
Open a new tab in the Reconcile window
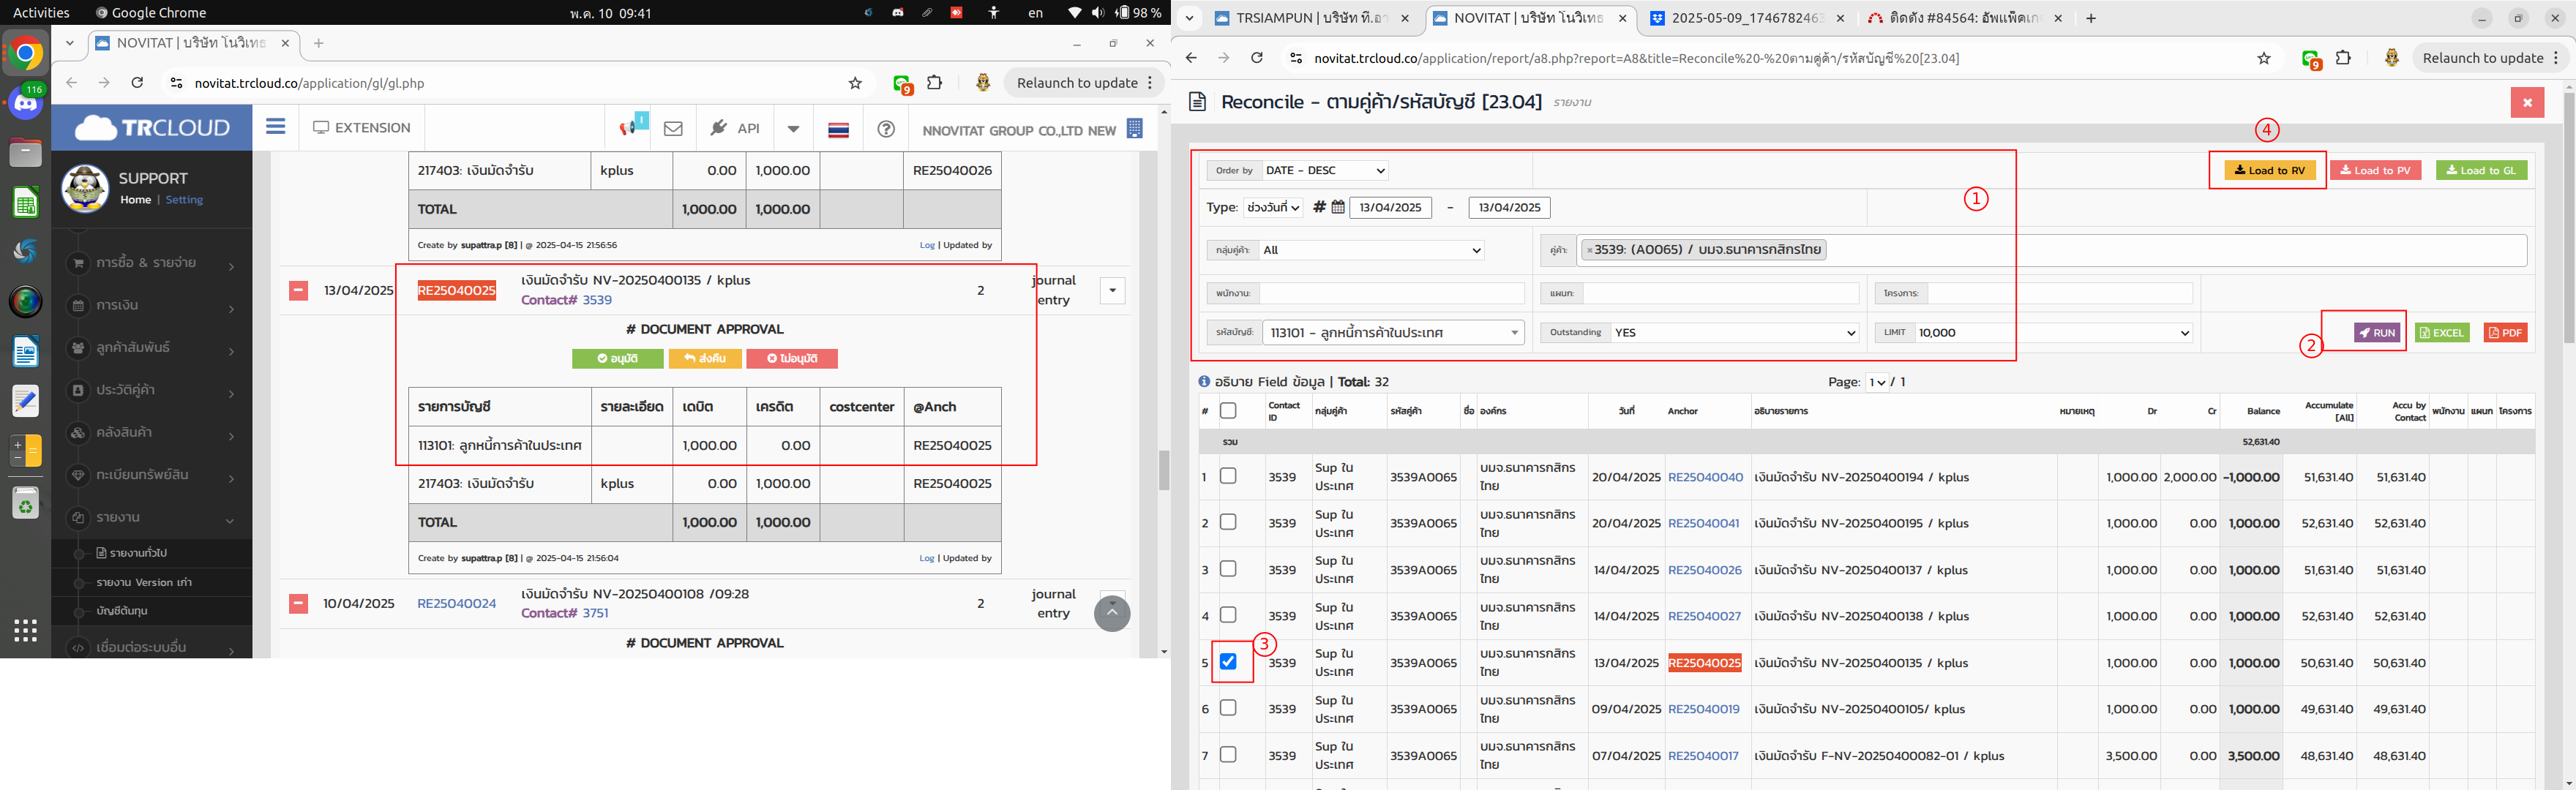[x=2090, y=18]
